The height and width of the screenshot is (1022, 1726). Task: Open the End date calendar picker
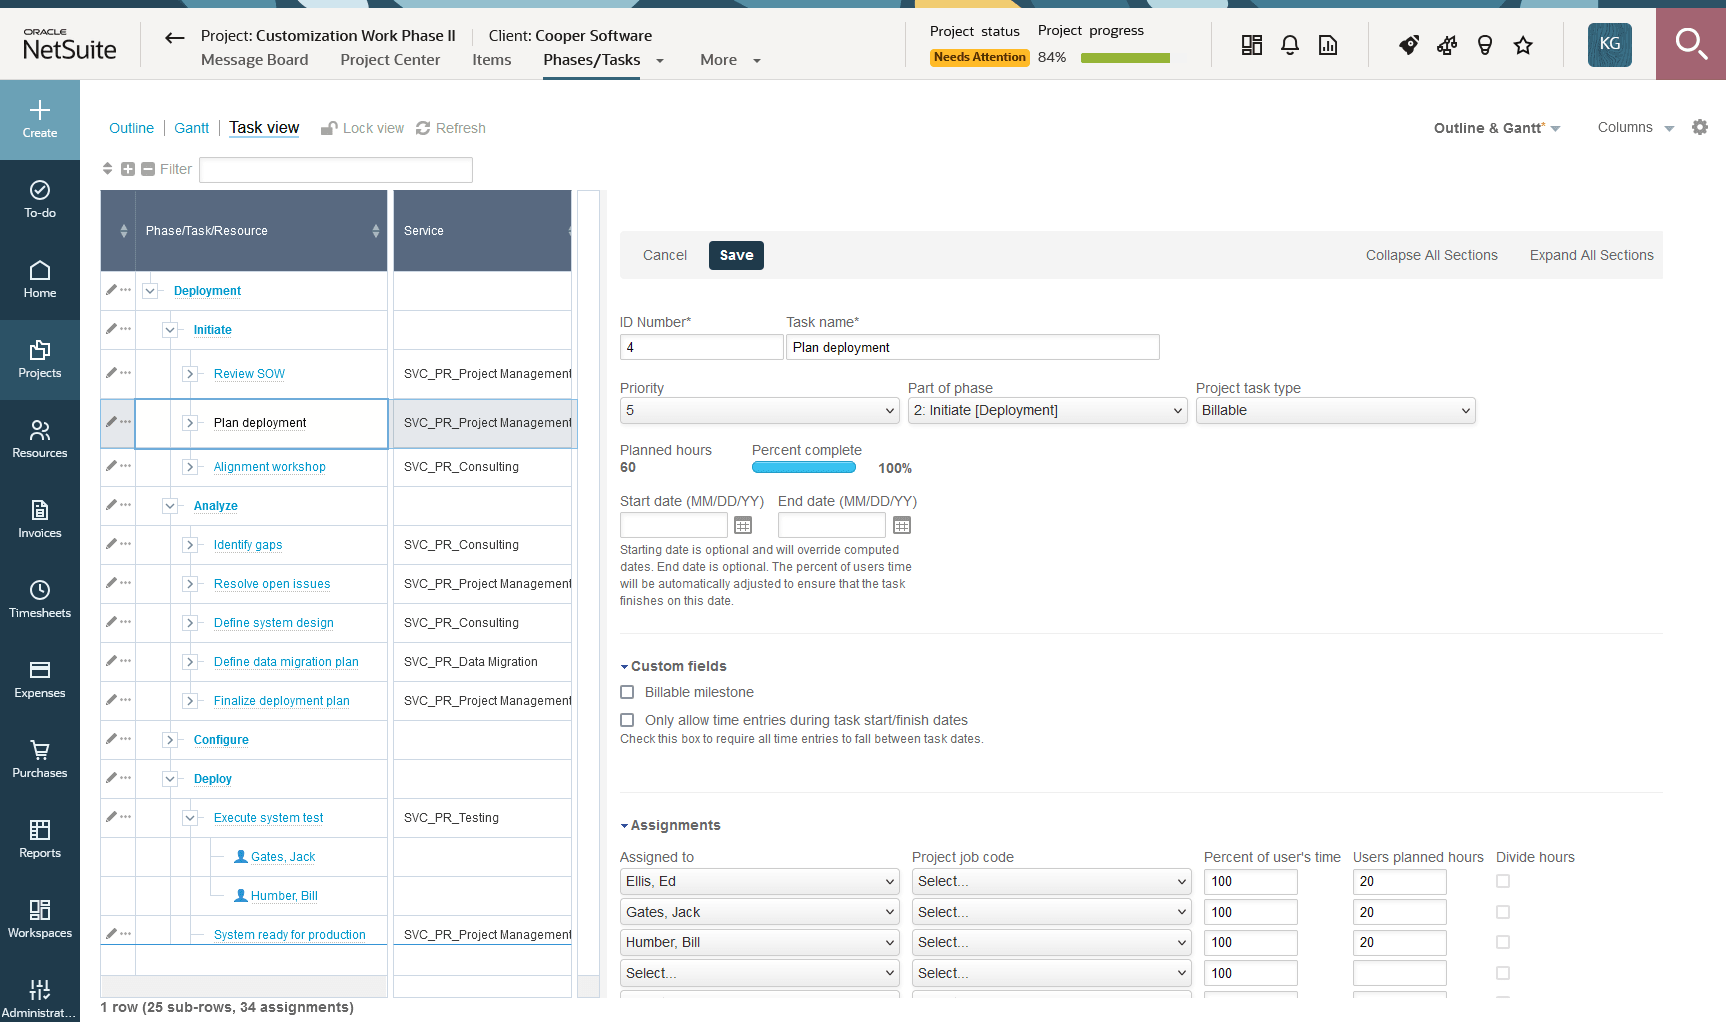click(902, 525)
